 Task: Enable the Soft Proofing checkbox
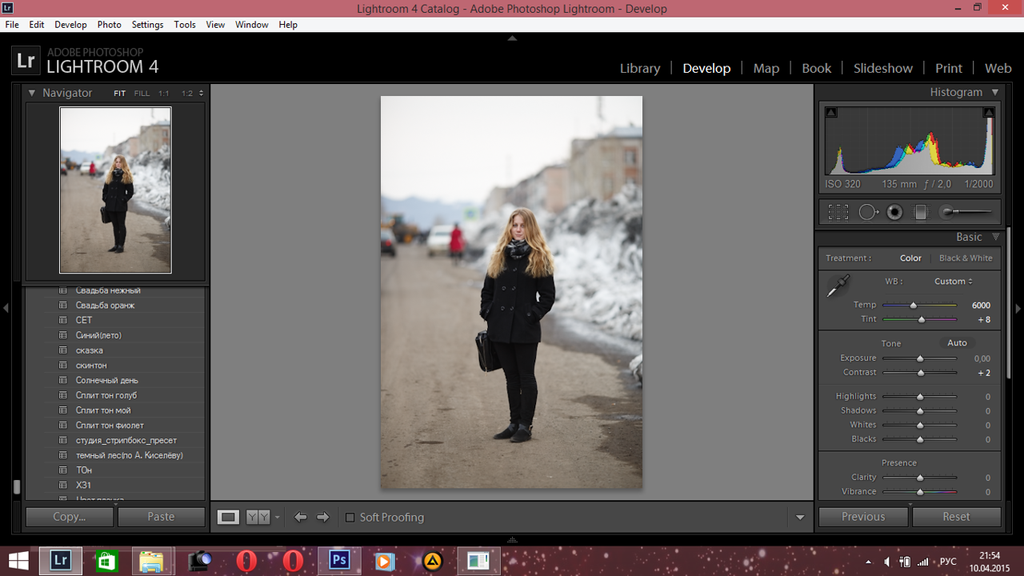pyautogui.click(x=350, y=517)
